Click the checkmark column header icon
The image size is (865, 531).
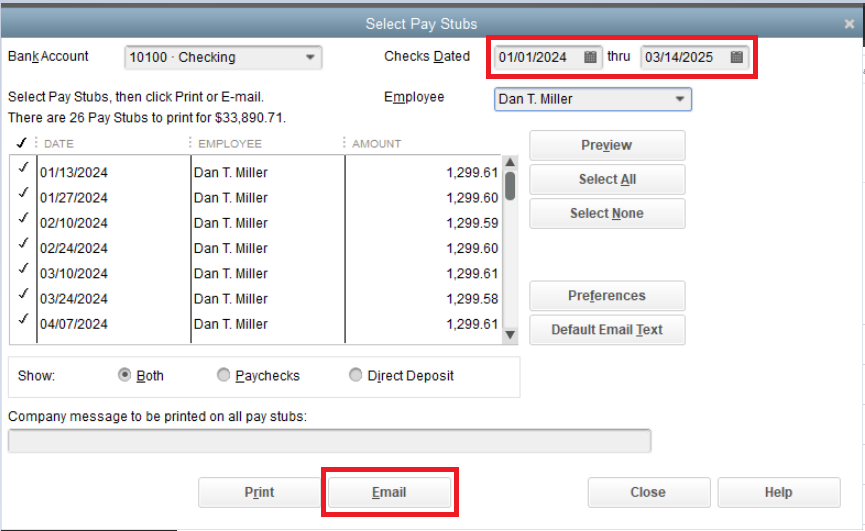click(22, 143)
